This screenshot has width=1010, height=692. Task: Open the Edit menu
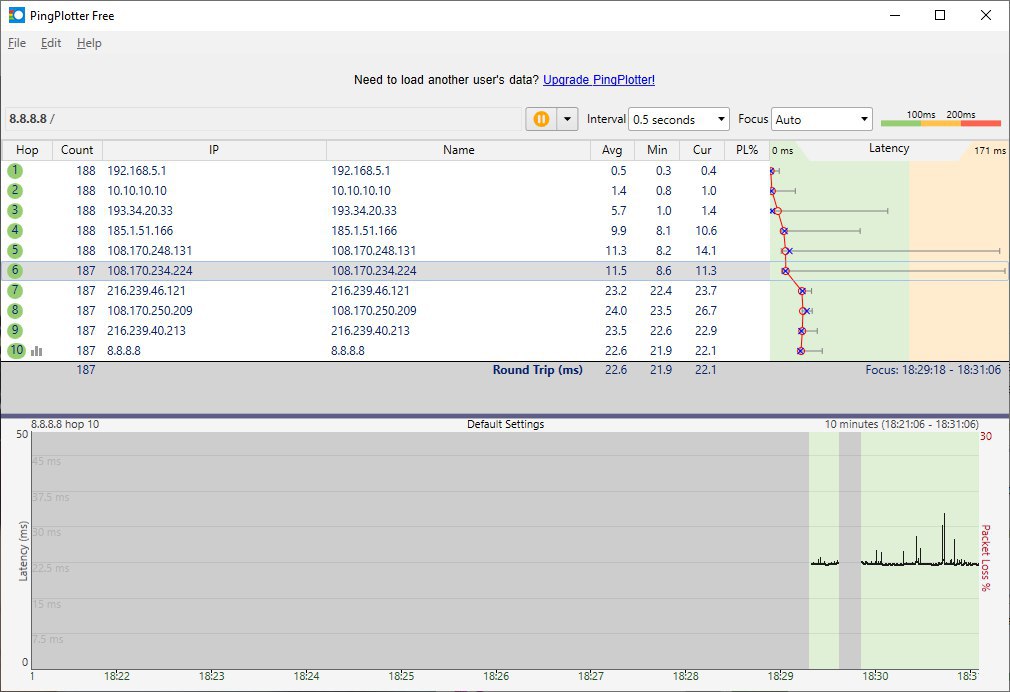click(x=51, y=43)
